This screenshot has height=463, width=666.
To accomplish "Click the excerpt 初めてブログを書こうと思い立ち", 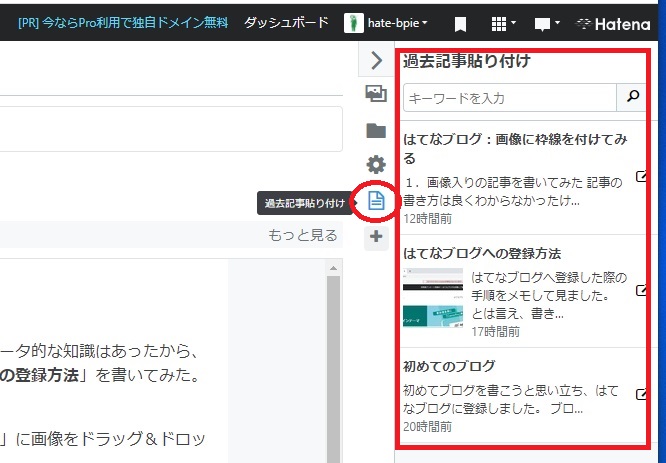I will coord(510,399).
